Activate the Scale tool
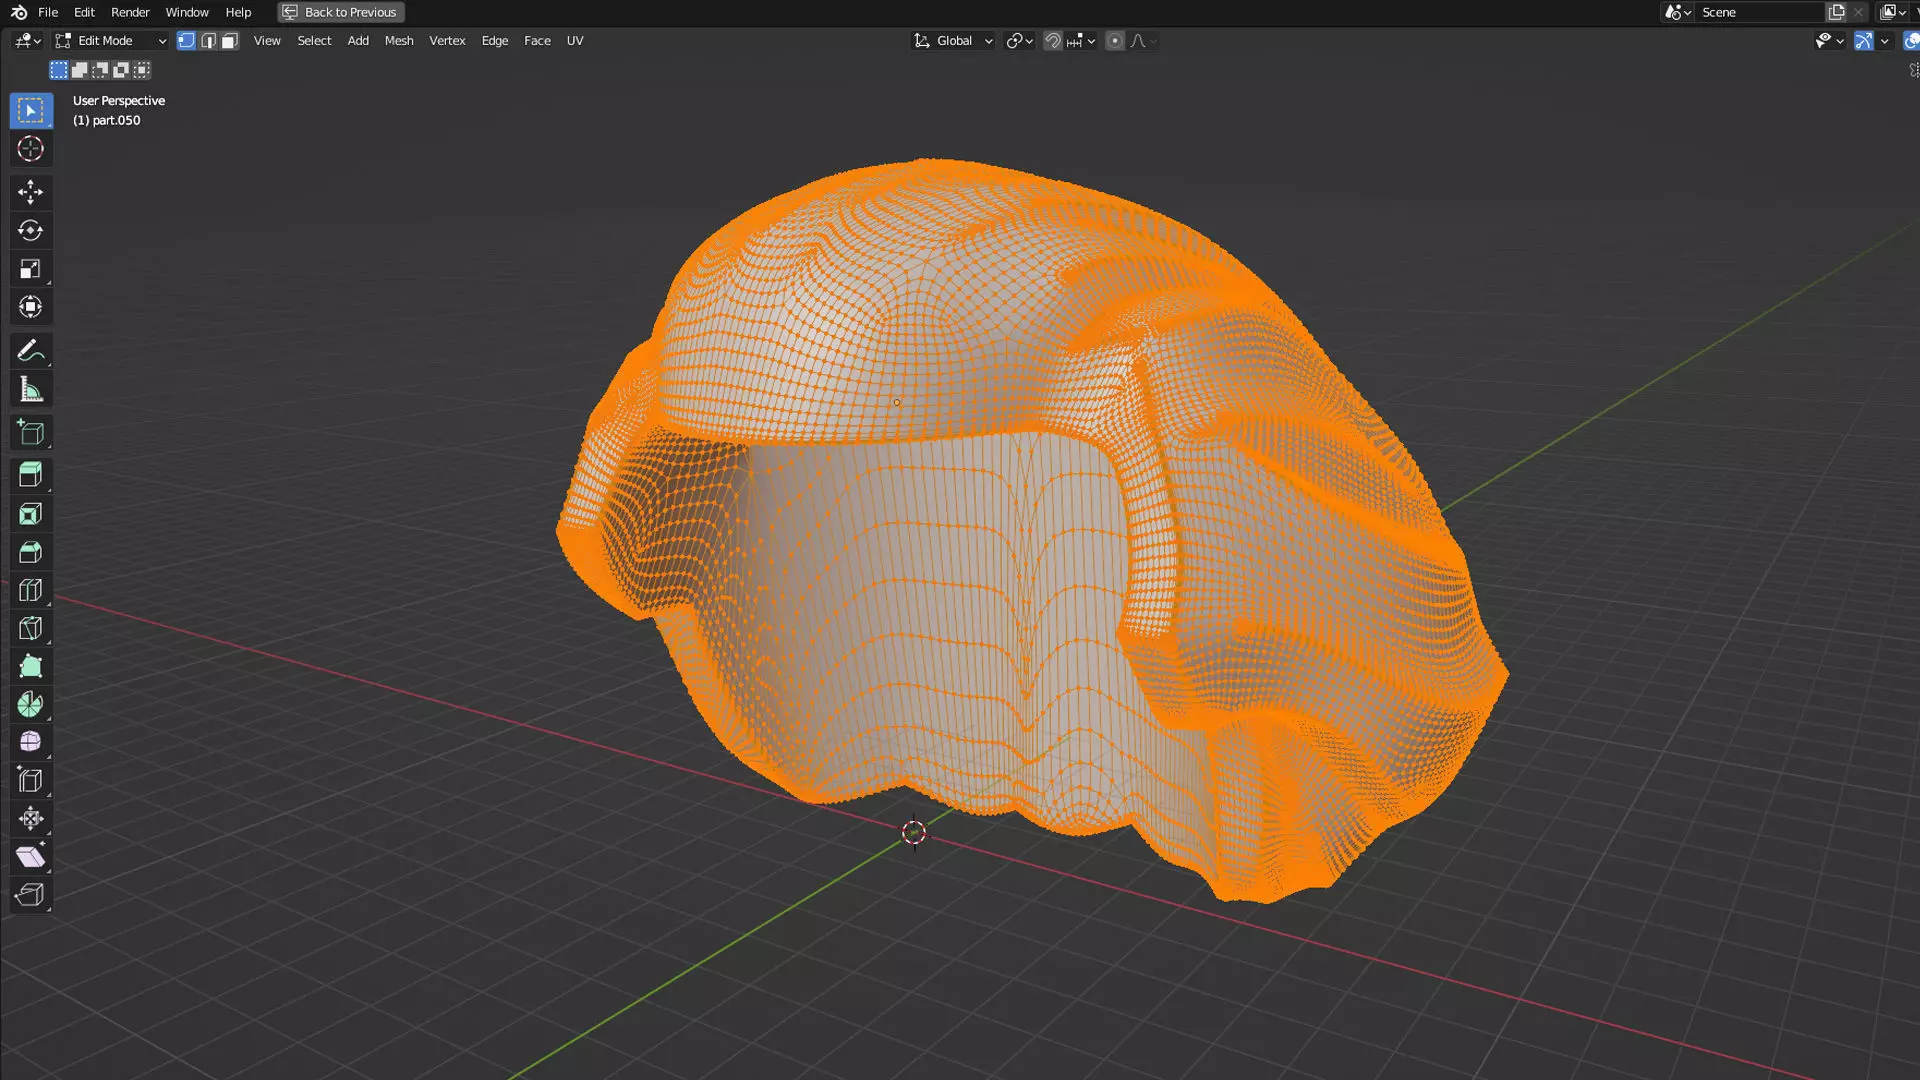1920x1080 pixels. coord(30,269)
